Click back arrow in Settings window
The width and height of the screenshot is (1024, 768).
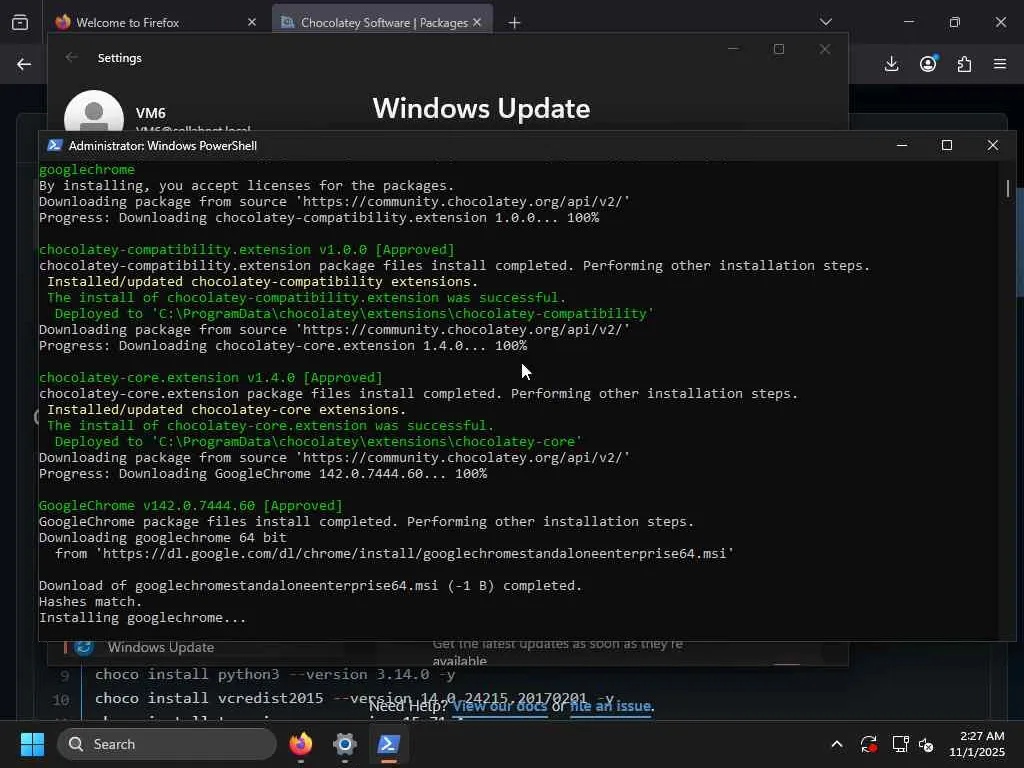coord(72,57)
